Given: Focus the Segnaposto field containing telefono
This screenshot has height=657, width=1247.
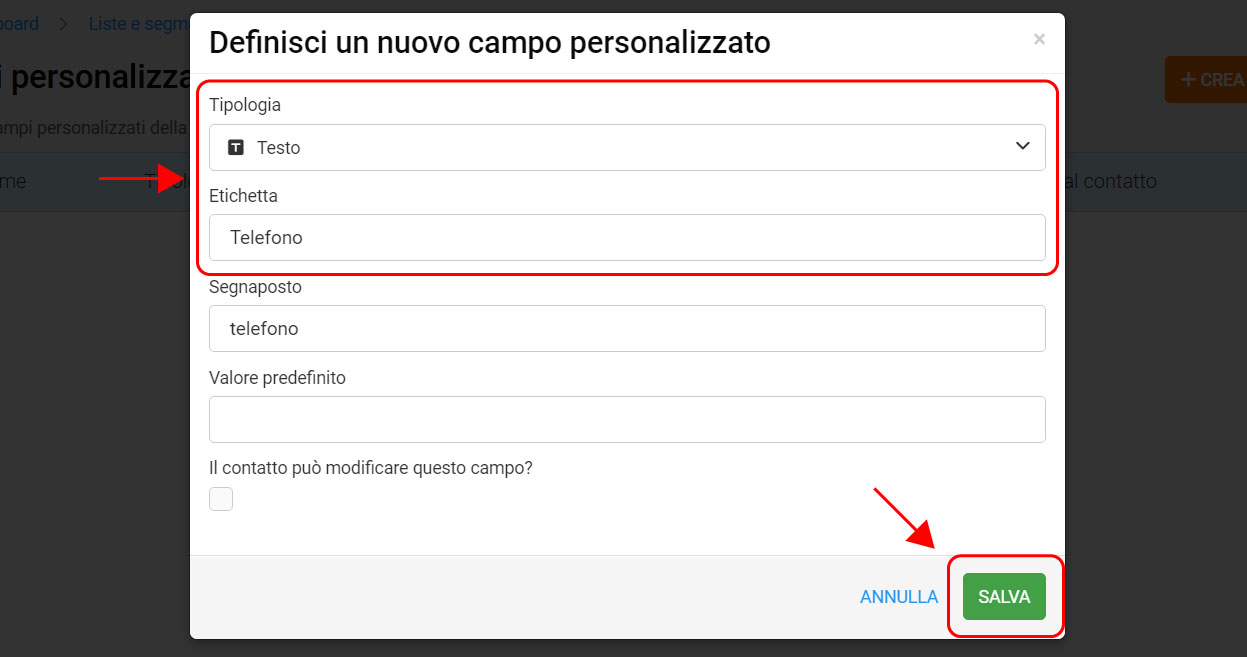Looking at the screenshot, I should click(627, 328).
